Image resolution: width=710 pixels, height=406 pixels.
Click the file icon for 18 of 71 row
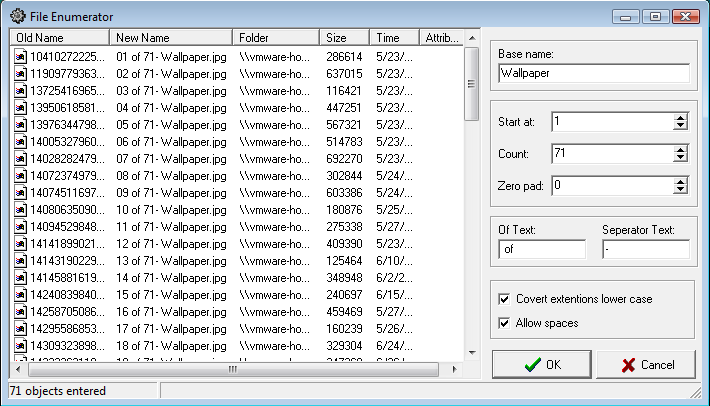click(x=20, y=346)
